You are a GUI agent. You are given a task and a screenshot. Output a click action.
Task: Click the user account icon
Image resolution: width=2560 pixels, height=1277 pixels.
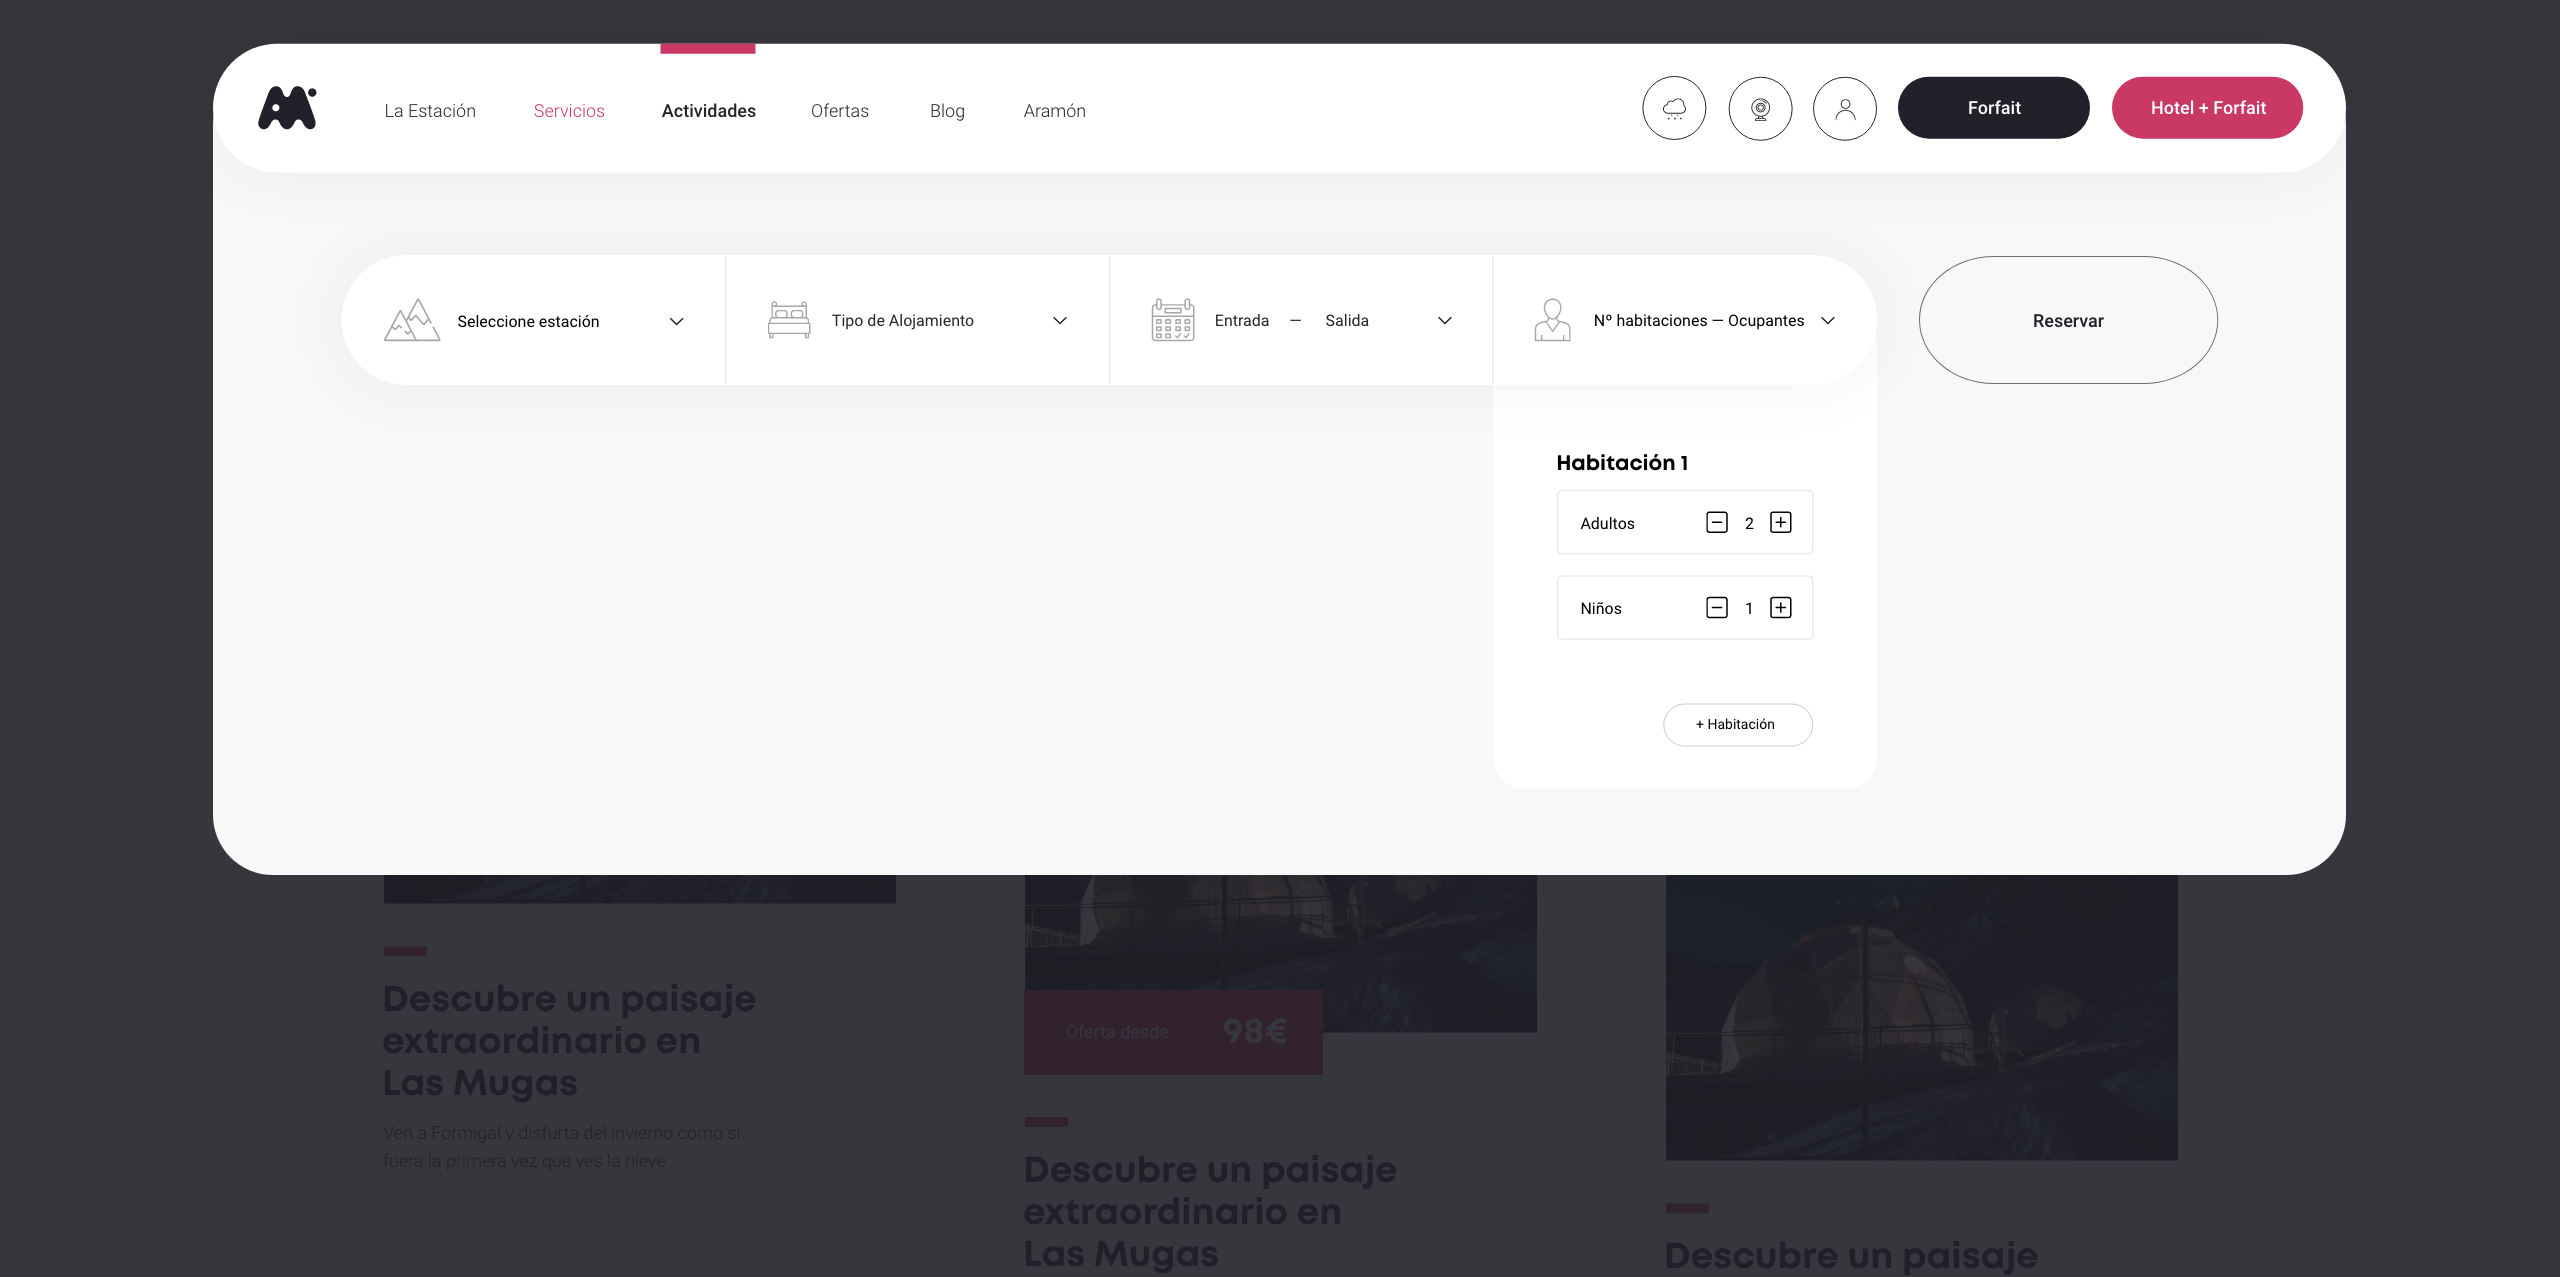pos(1845,108)
